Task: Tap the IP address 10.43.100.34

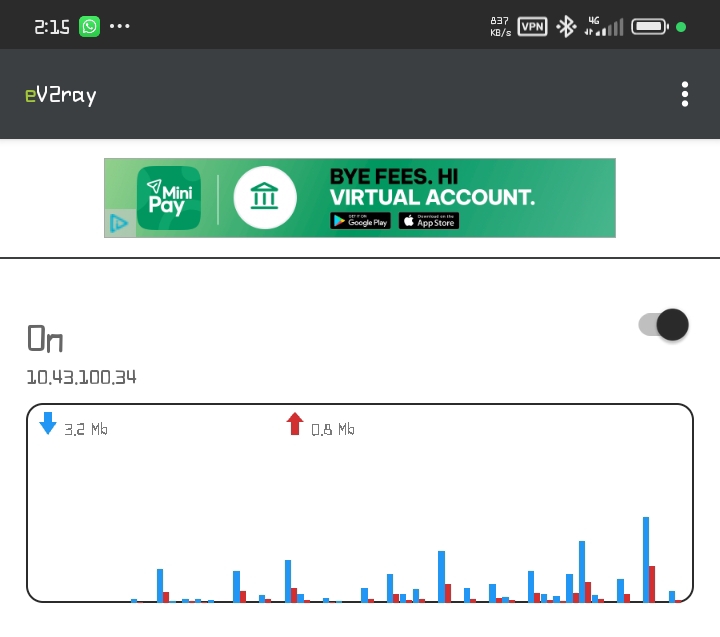Action: tap(81, 377)
